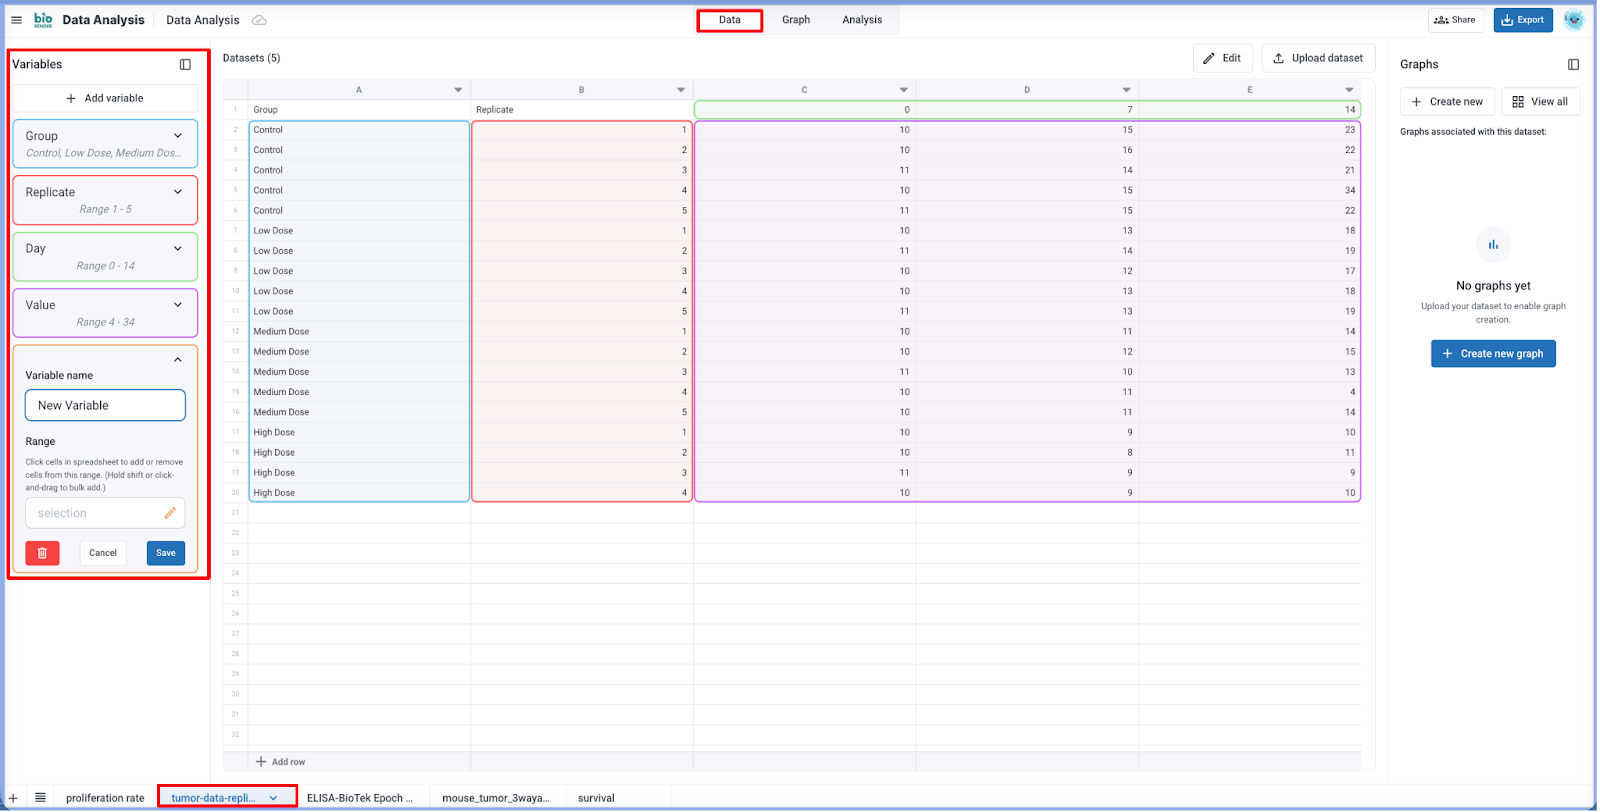Open column A dropdown arrow
Viewport: 1600px width, 812px height.
click(x=458, y=90)
